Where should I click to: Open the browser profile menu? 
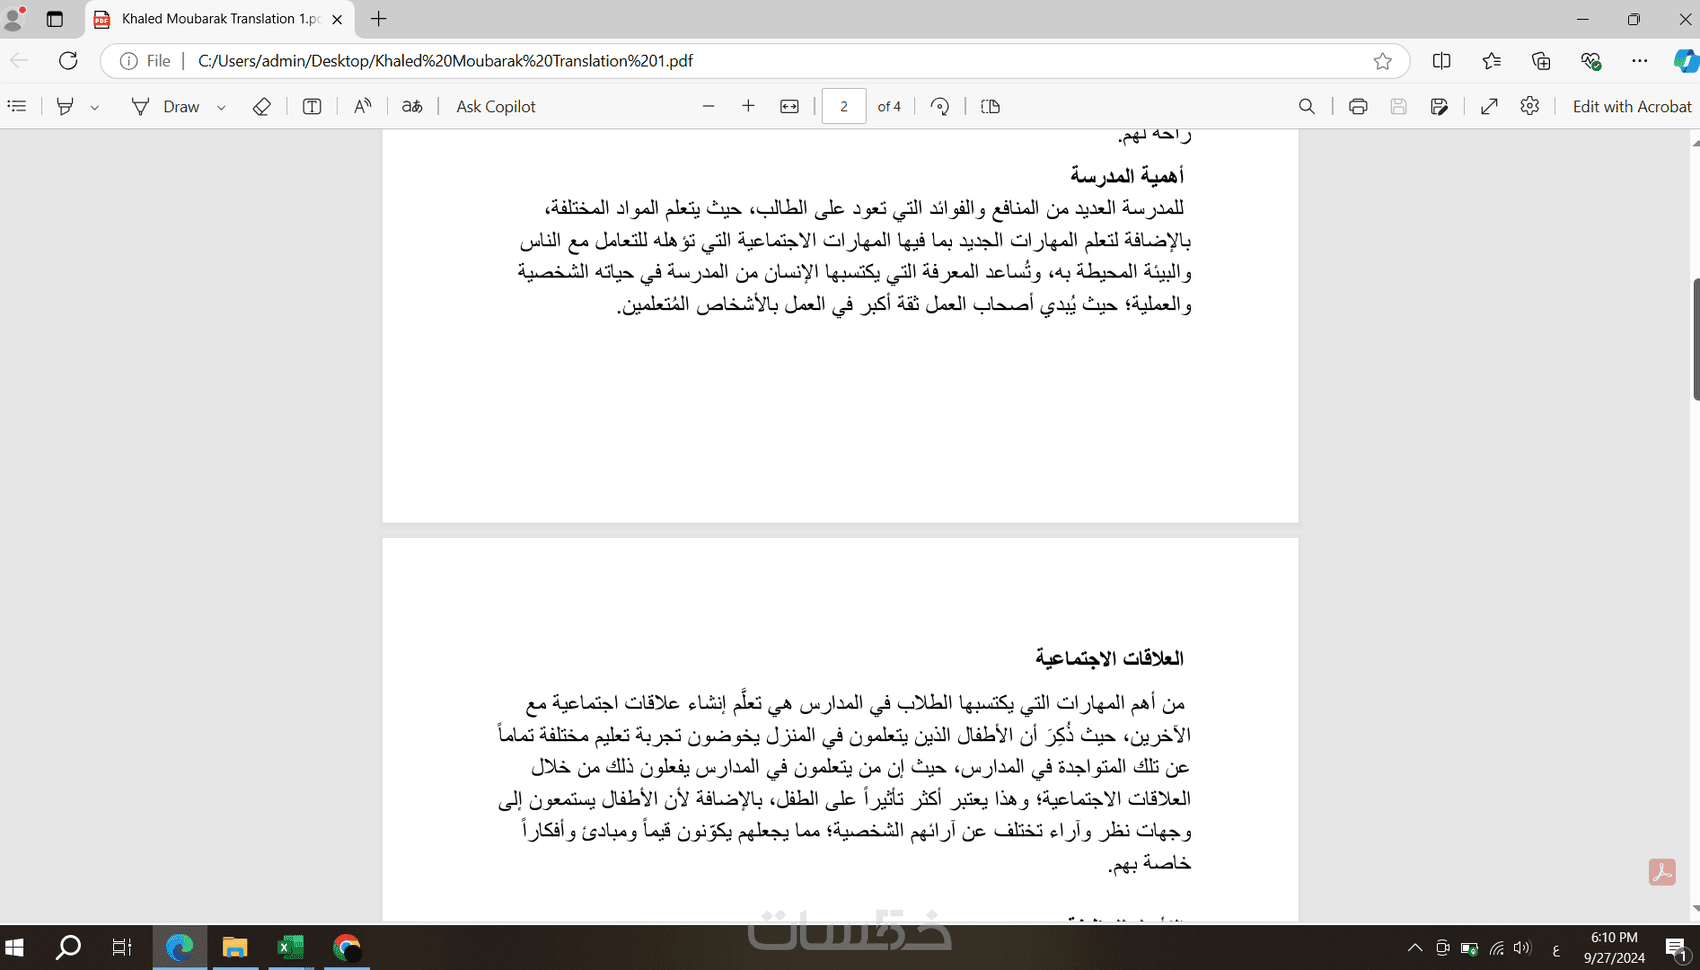pyautogui.click(x=14, y=18)
